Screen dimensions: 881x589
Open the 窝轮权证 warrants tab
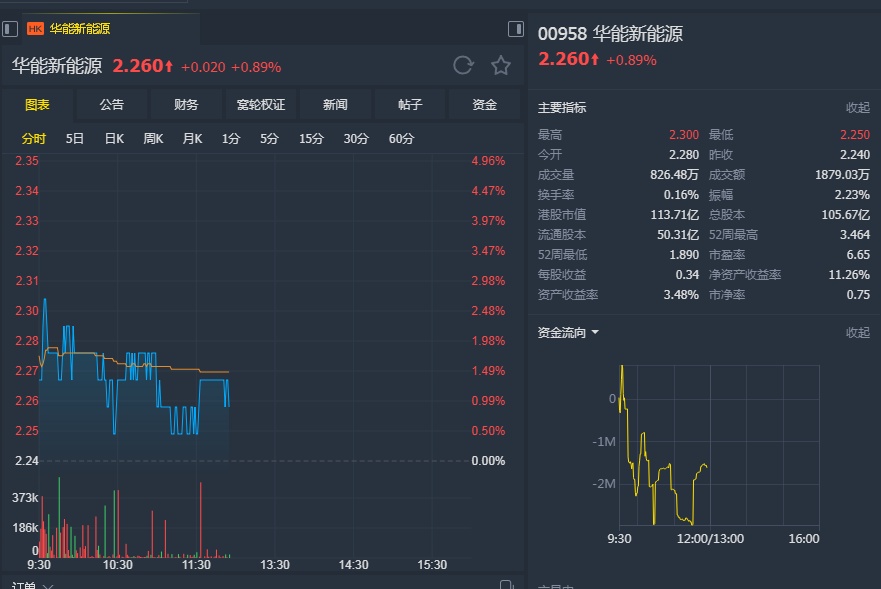(261, 105)
